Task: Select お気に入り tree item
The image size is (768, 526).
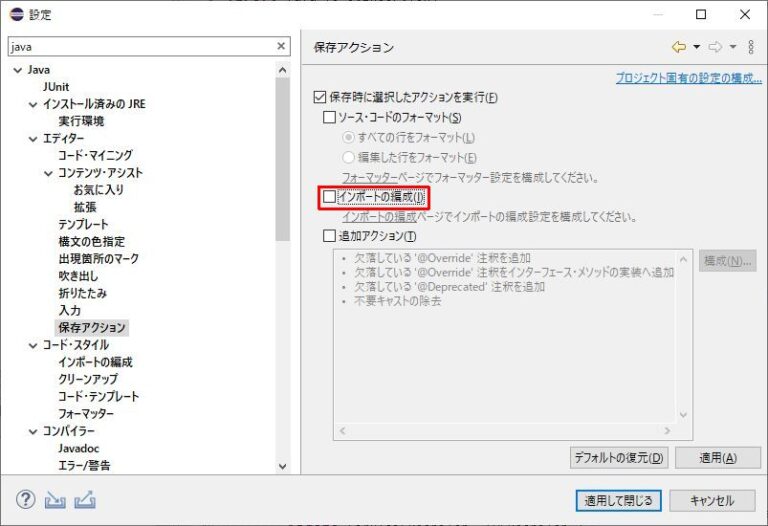Action: (x=99, y=190)
